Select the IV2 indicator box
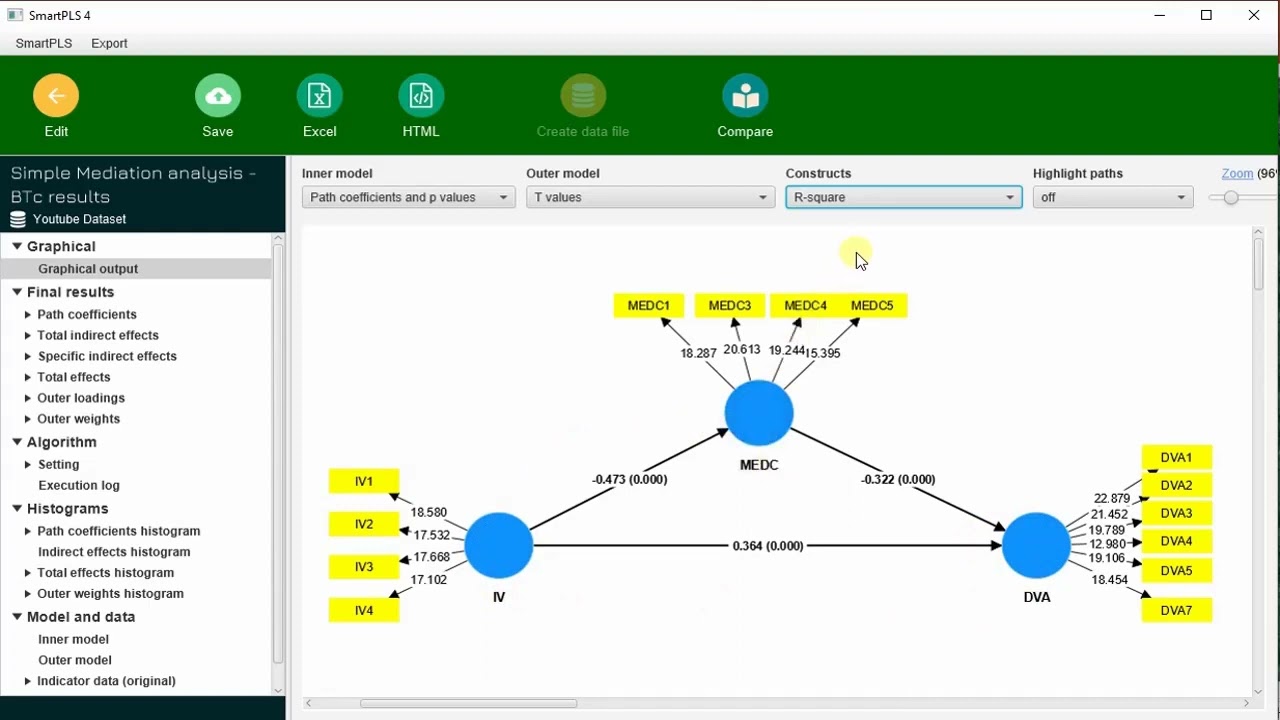Image resolution: width=1280 pixels, height=720 pixels. click(x=364, y=524)
